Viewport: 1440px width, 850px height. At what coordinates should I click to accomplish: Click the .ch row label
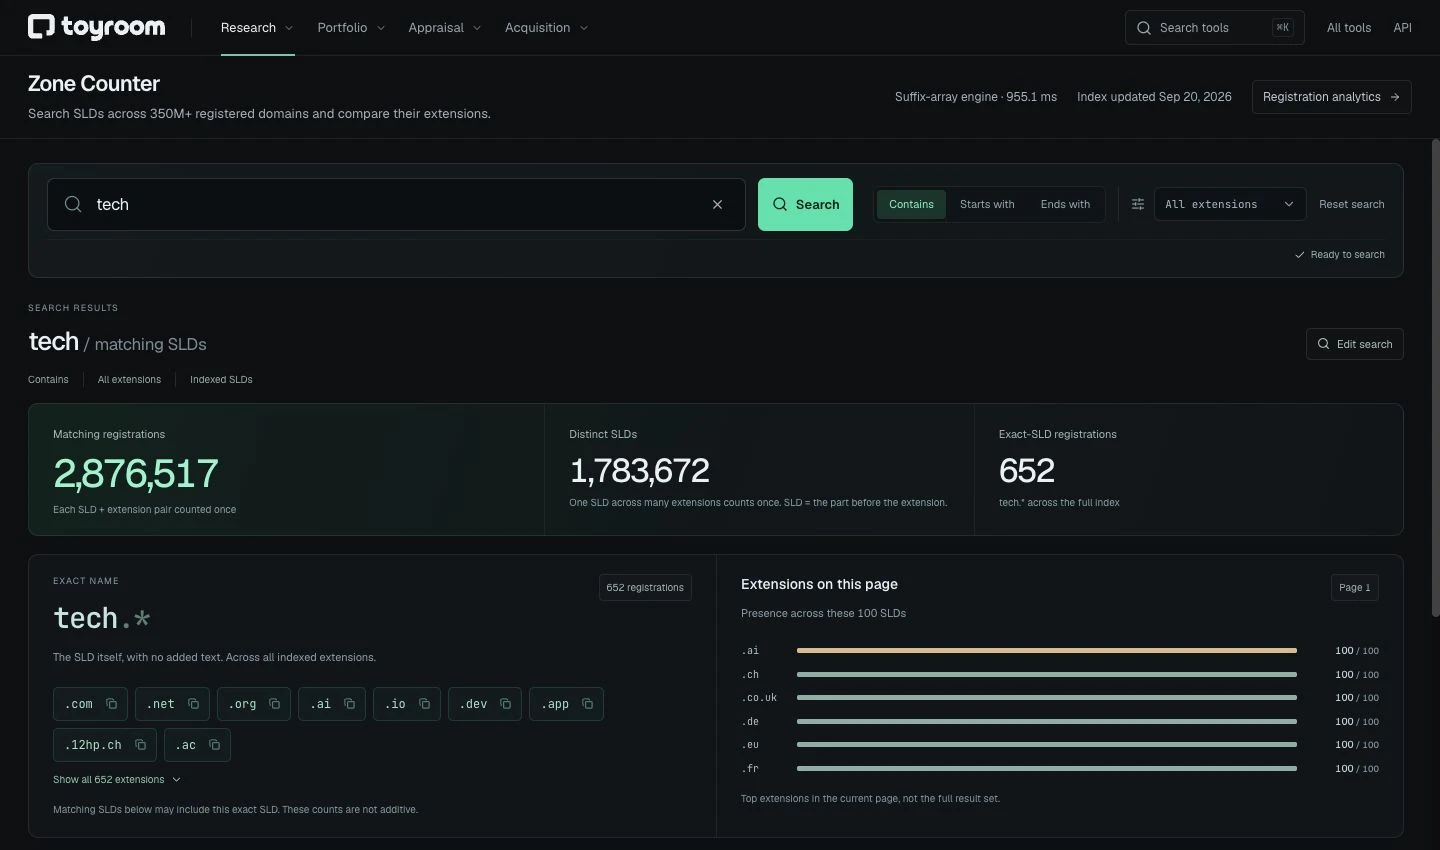point(750,675)
